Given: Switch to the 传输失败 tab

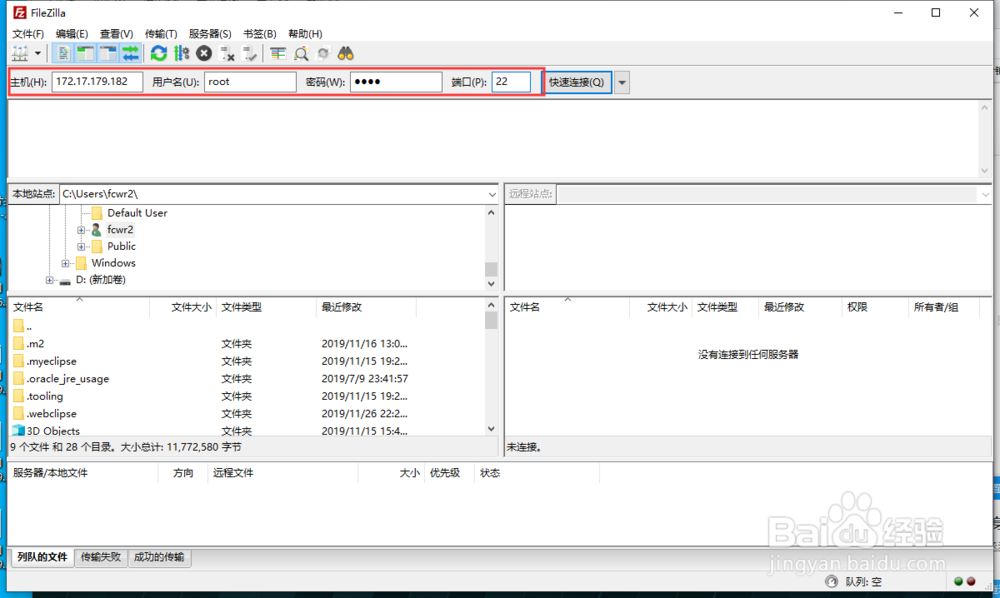Looking at the screenshot, I should (x=101, y=557).
